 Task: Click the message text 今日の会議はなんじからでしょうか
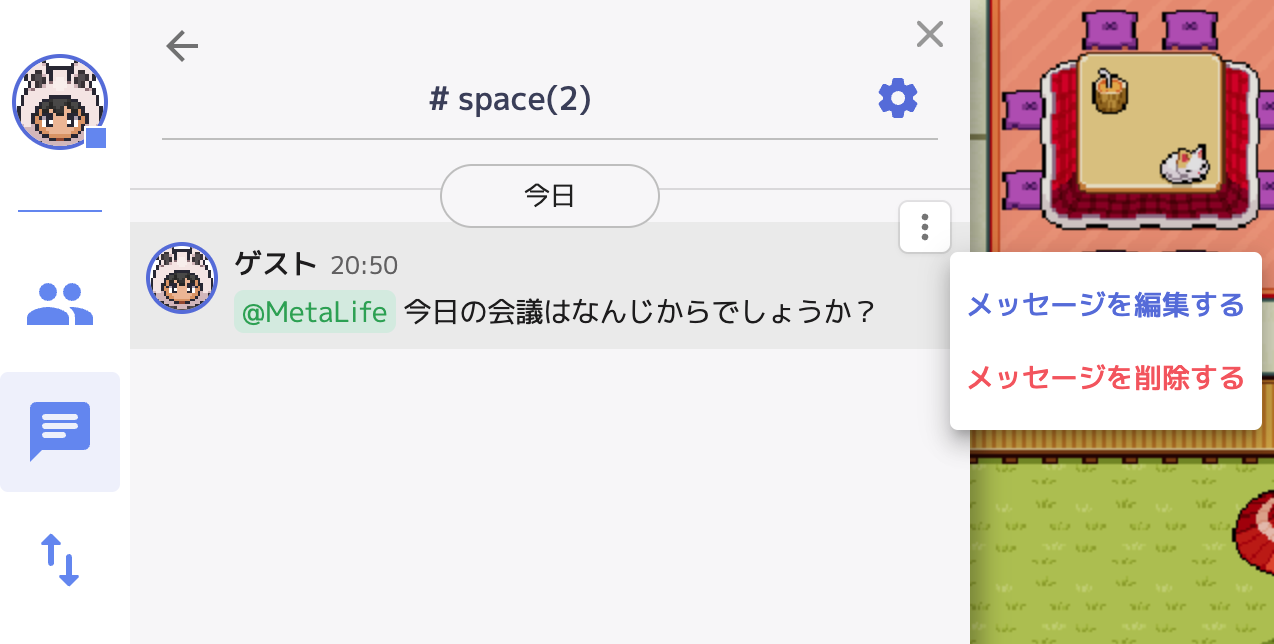click(640, 312)
